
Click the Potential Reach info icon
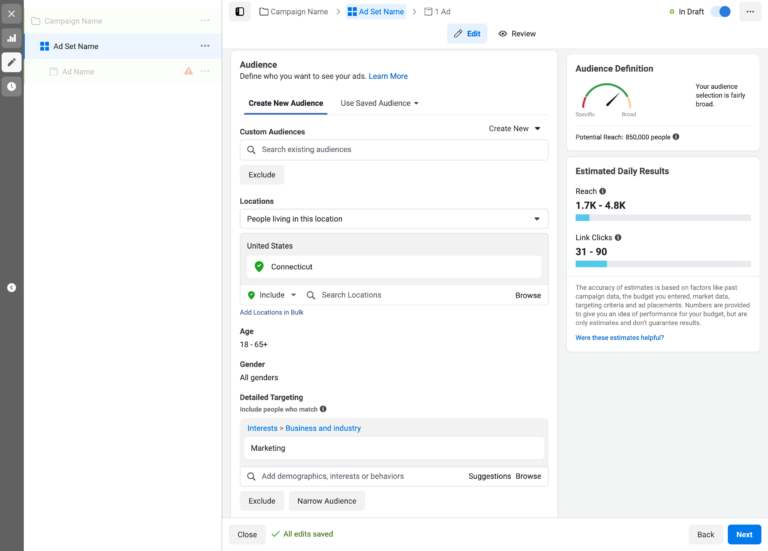click(x=676, y=137)
